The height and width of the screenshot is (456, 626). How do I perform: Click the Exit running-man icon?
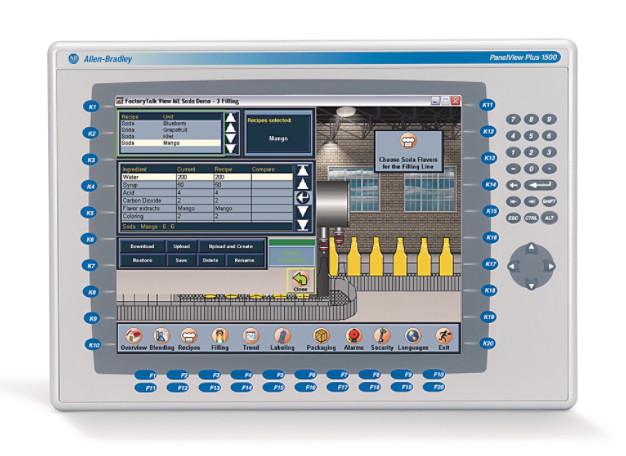(x=444, y=336)
